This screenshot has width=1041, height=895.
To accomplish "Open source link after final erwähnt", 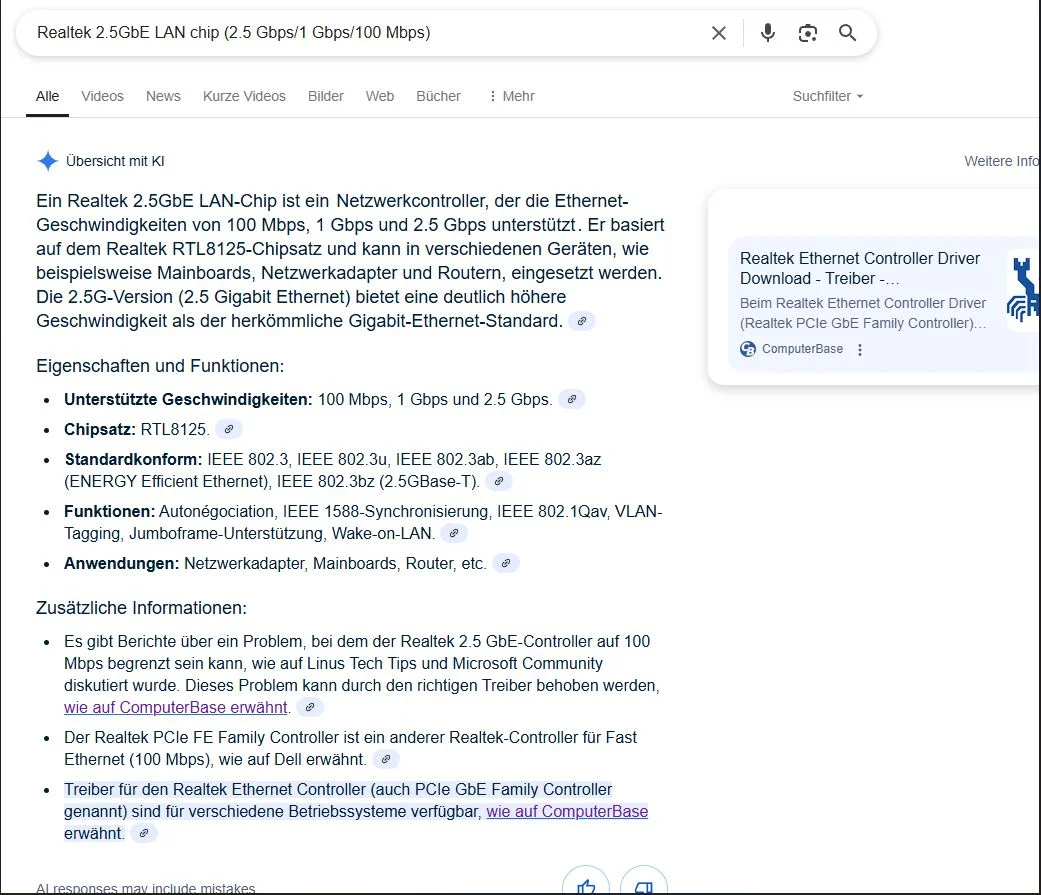I will coord(143,833).
